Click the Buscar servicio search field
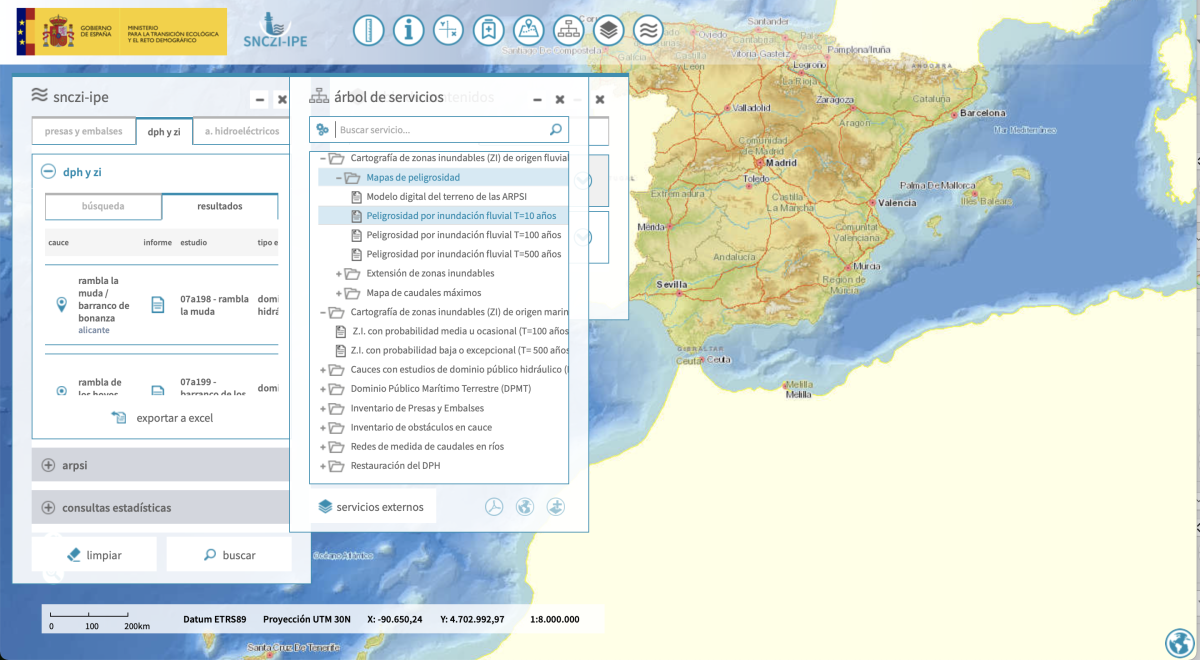1200x660 pixels. coord(440,130)
